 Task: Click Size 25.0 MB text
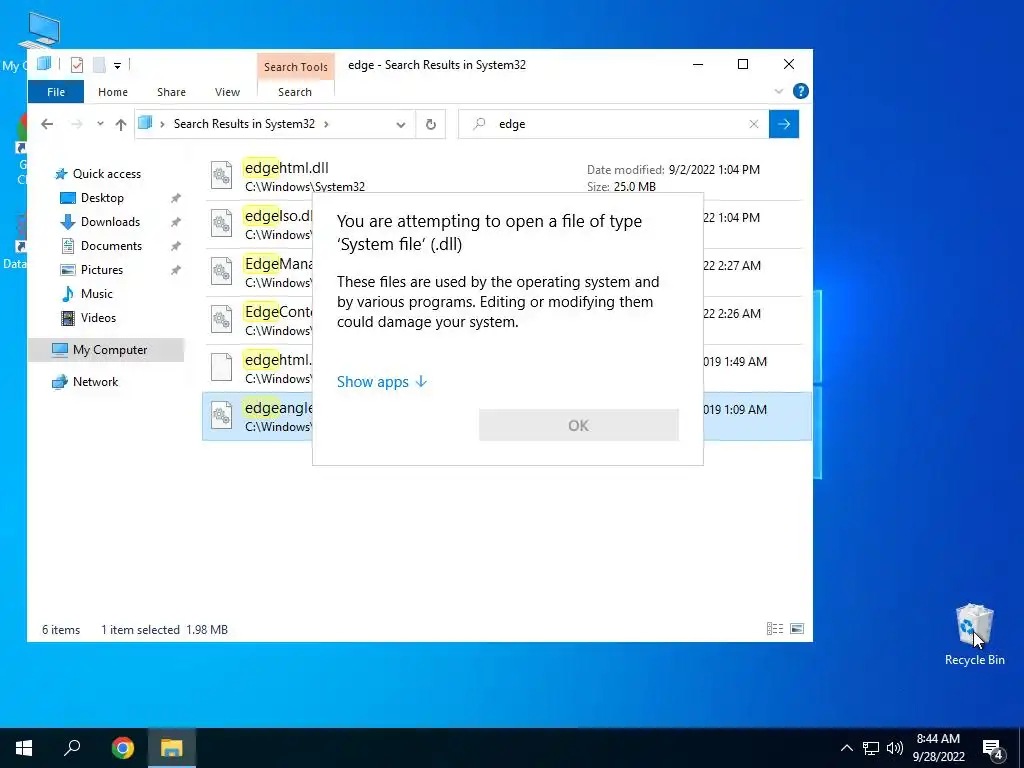(621, 187)
